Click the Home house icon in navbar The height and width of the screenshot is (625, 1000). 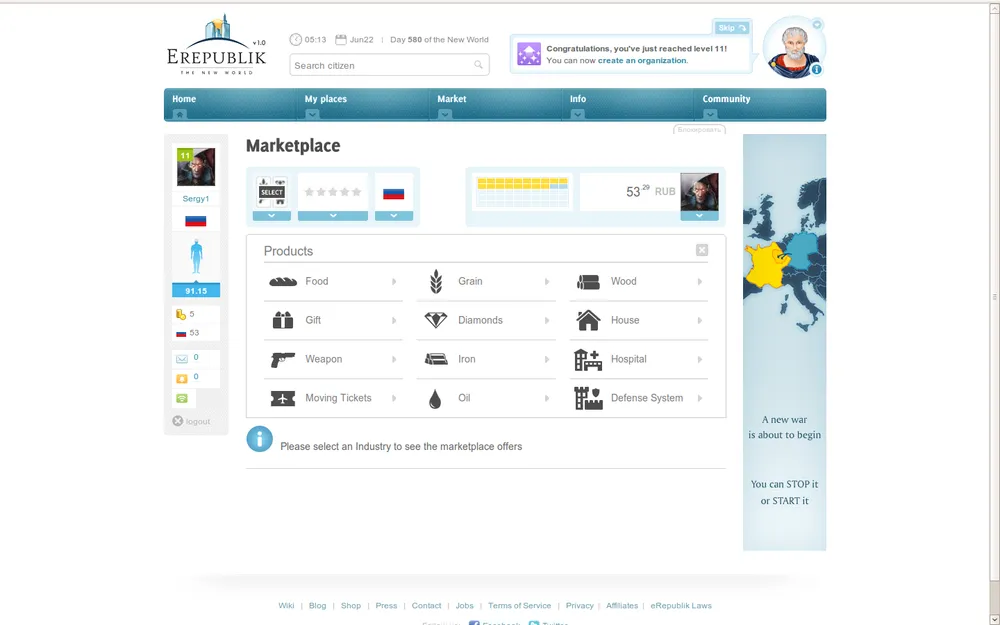click(x=180, y=114)
